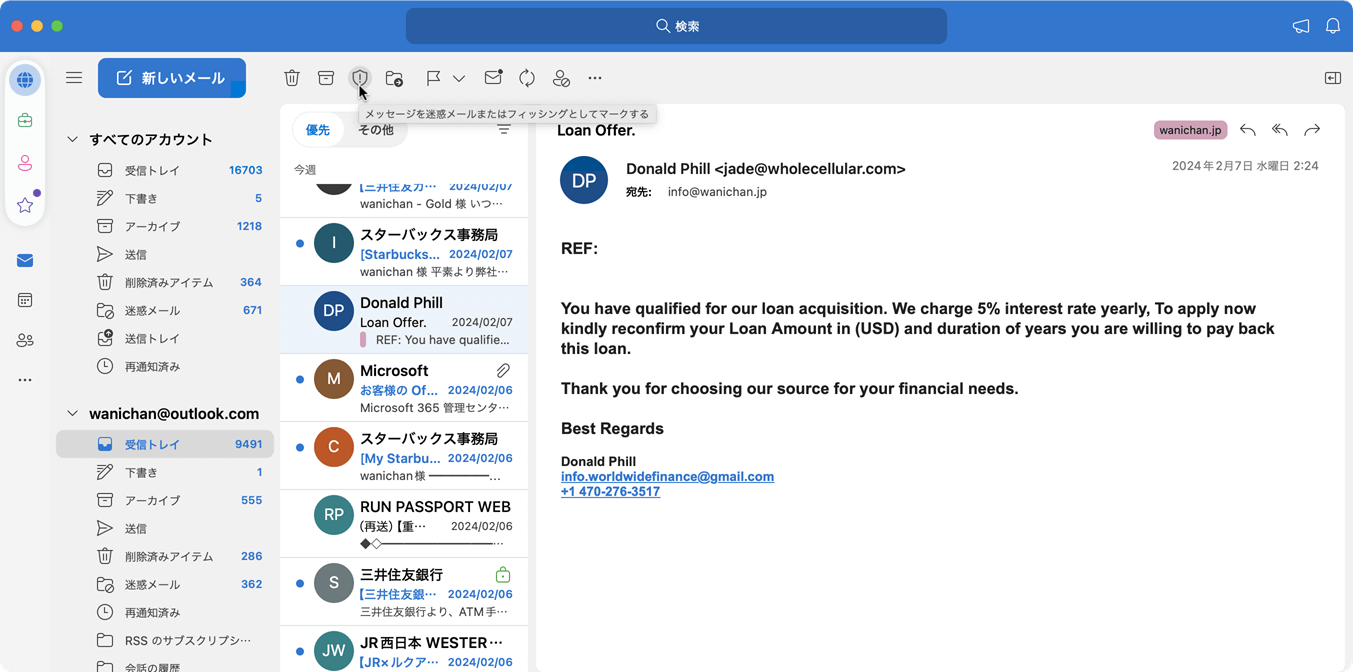Open 三井住友銀行 message dated 2024/02/06
Viewport: 1353px width, 672px height.
point(404,592)
